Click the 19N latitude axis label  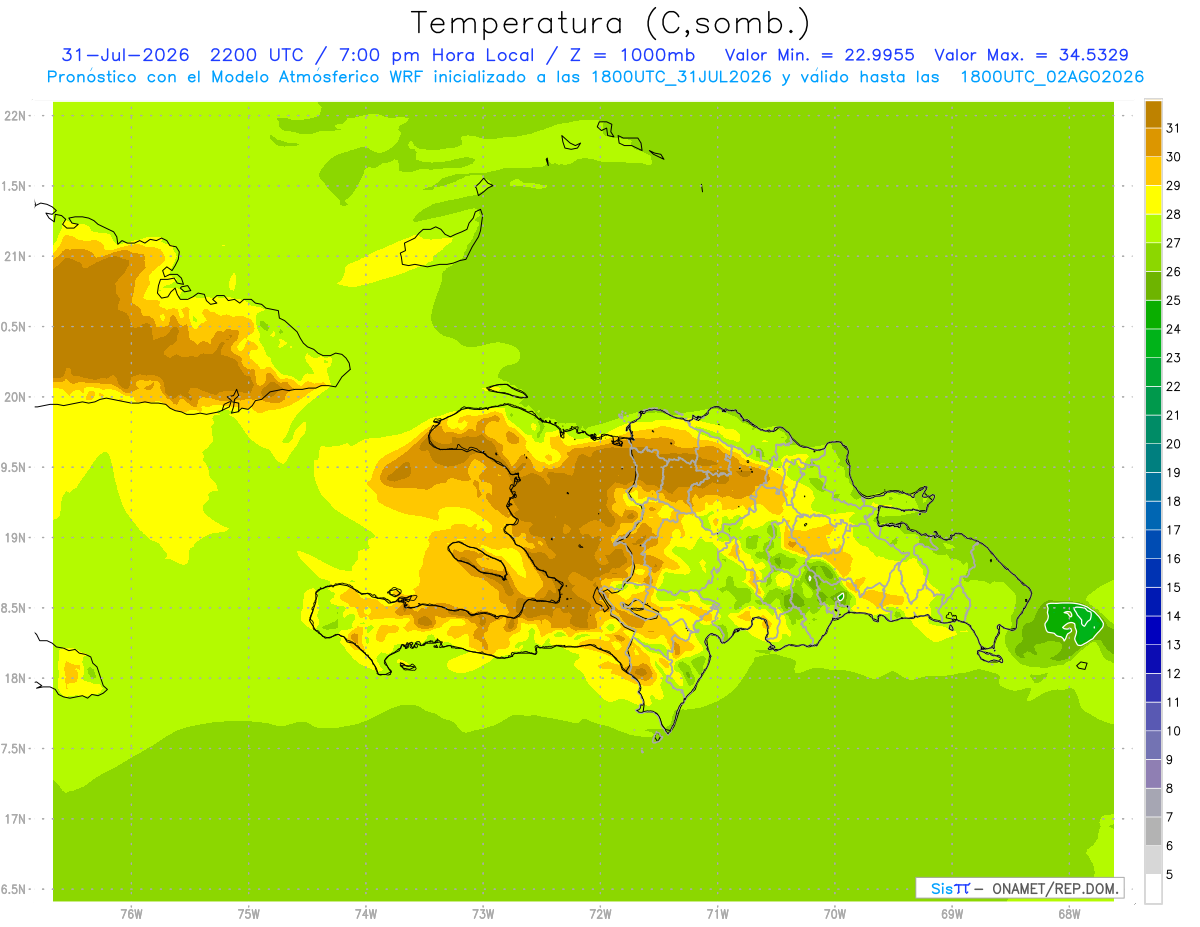tap(15, 537)
